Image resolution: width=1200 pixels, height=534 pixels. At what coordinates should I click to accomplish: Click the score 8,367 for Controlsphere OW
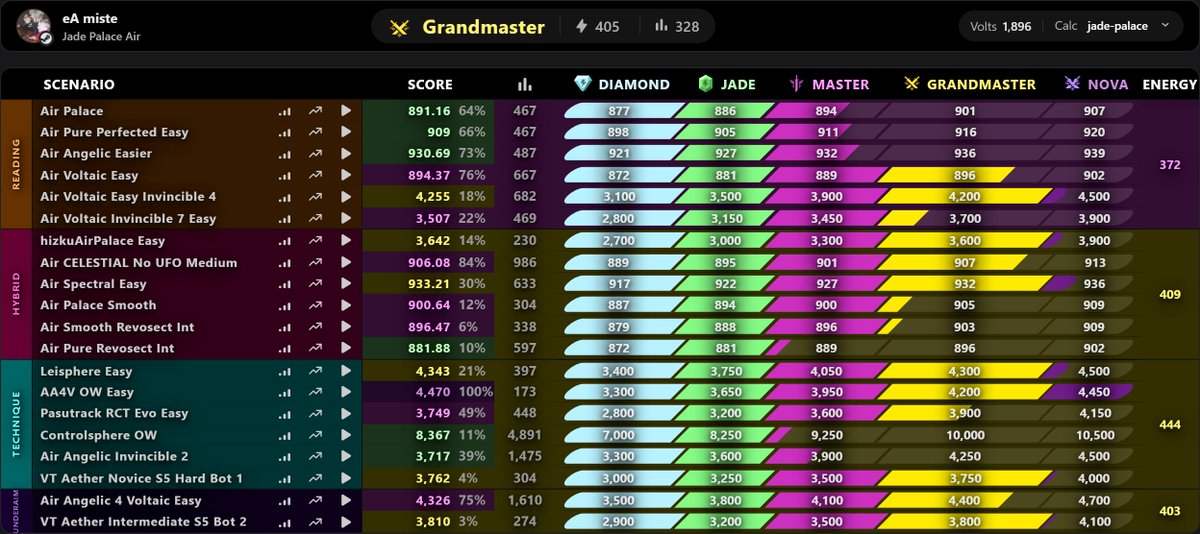point(433,435)
